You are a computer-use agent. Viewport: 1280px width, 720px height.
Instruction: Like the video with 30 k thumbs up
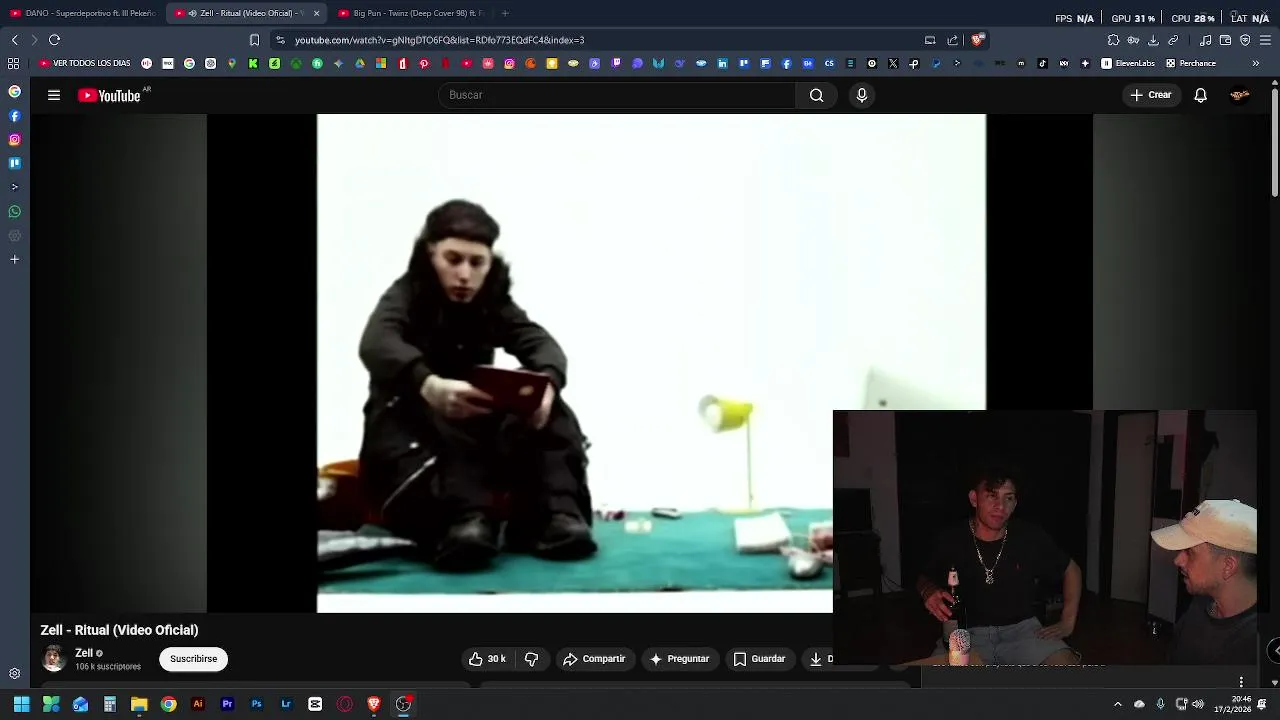pyautogui.click(x=488, y=659)
